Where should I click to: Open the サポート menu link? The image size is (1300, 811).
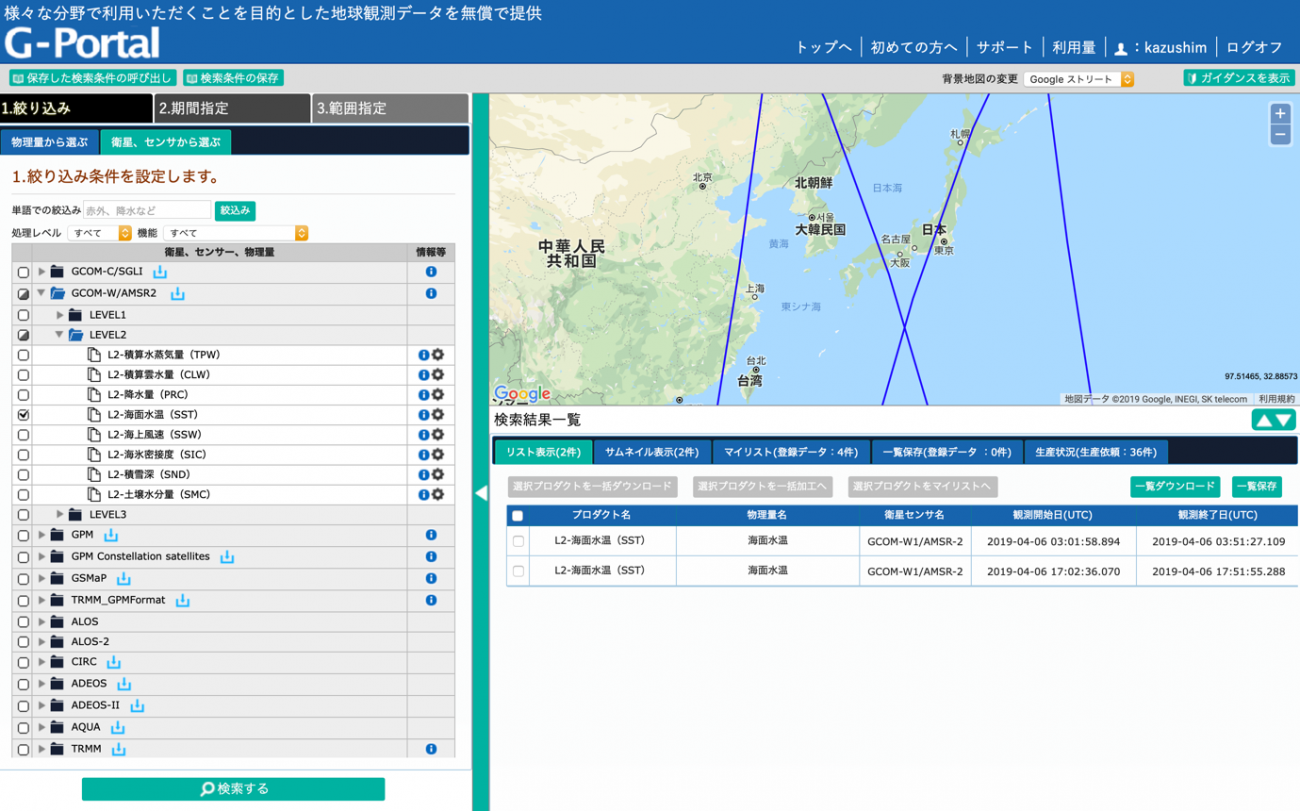tap(1005, 47)
